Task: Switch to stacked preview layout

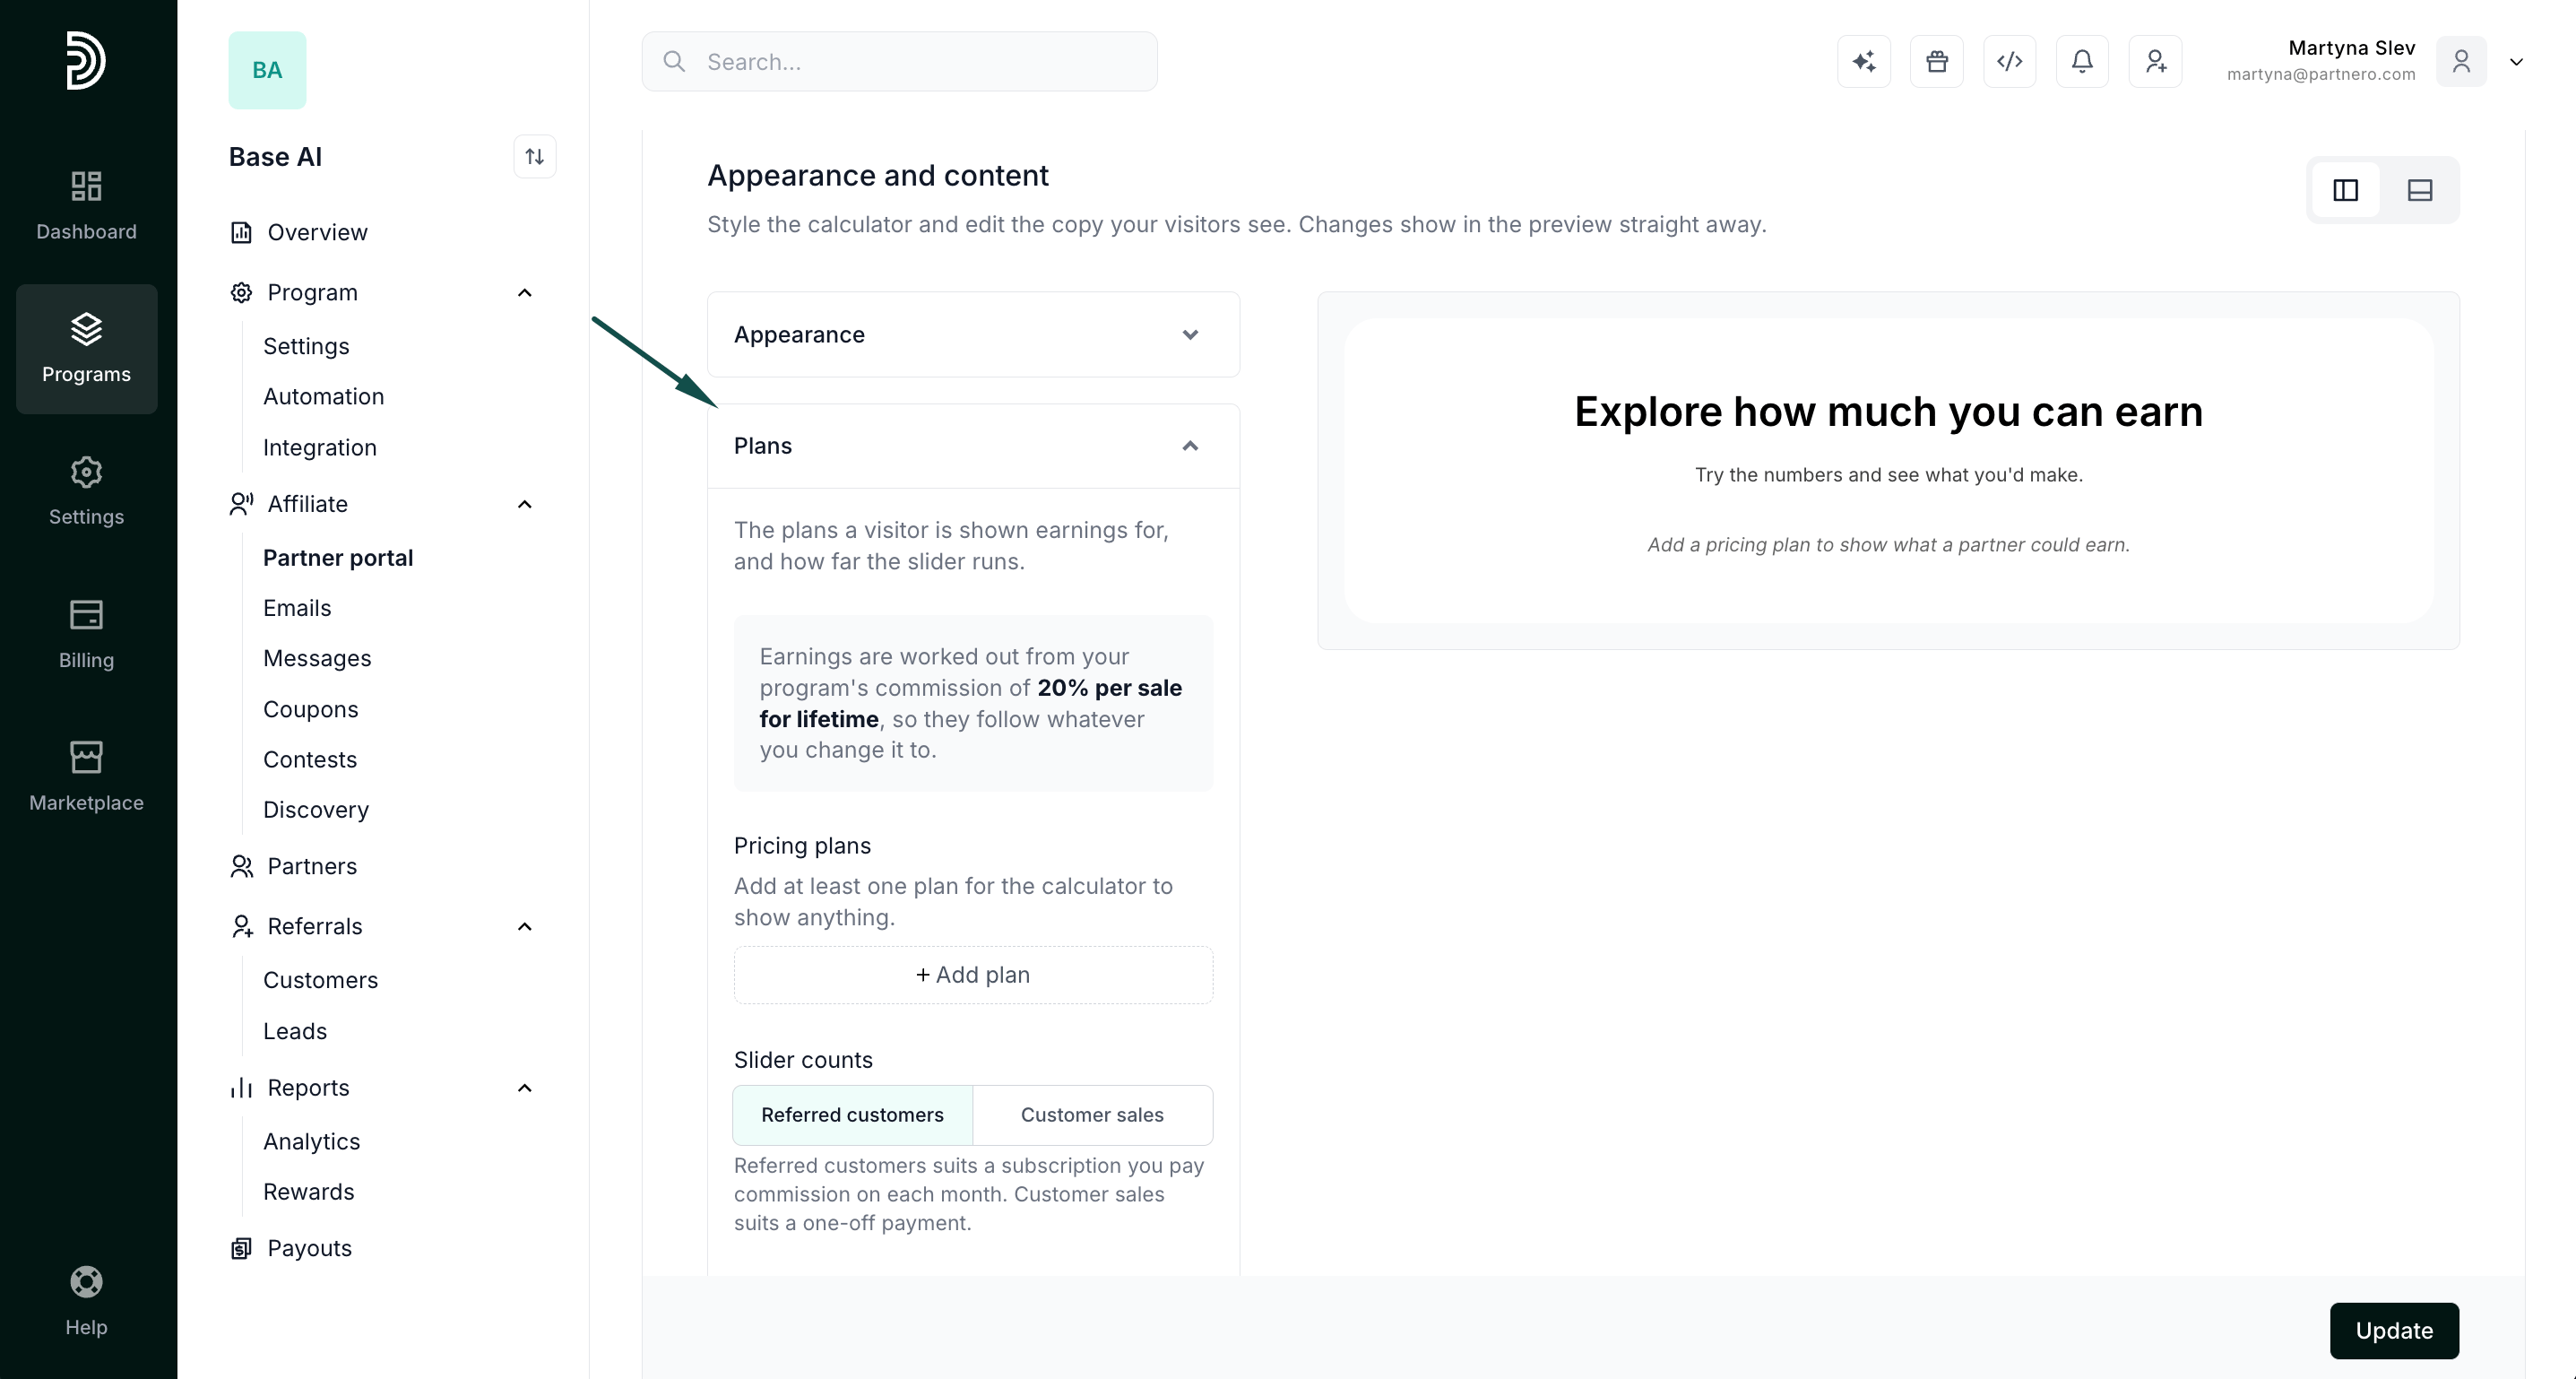Action: pyautogui.click(x=2420, y=190)
